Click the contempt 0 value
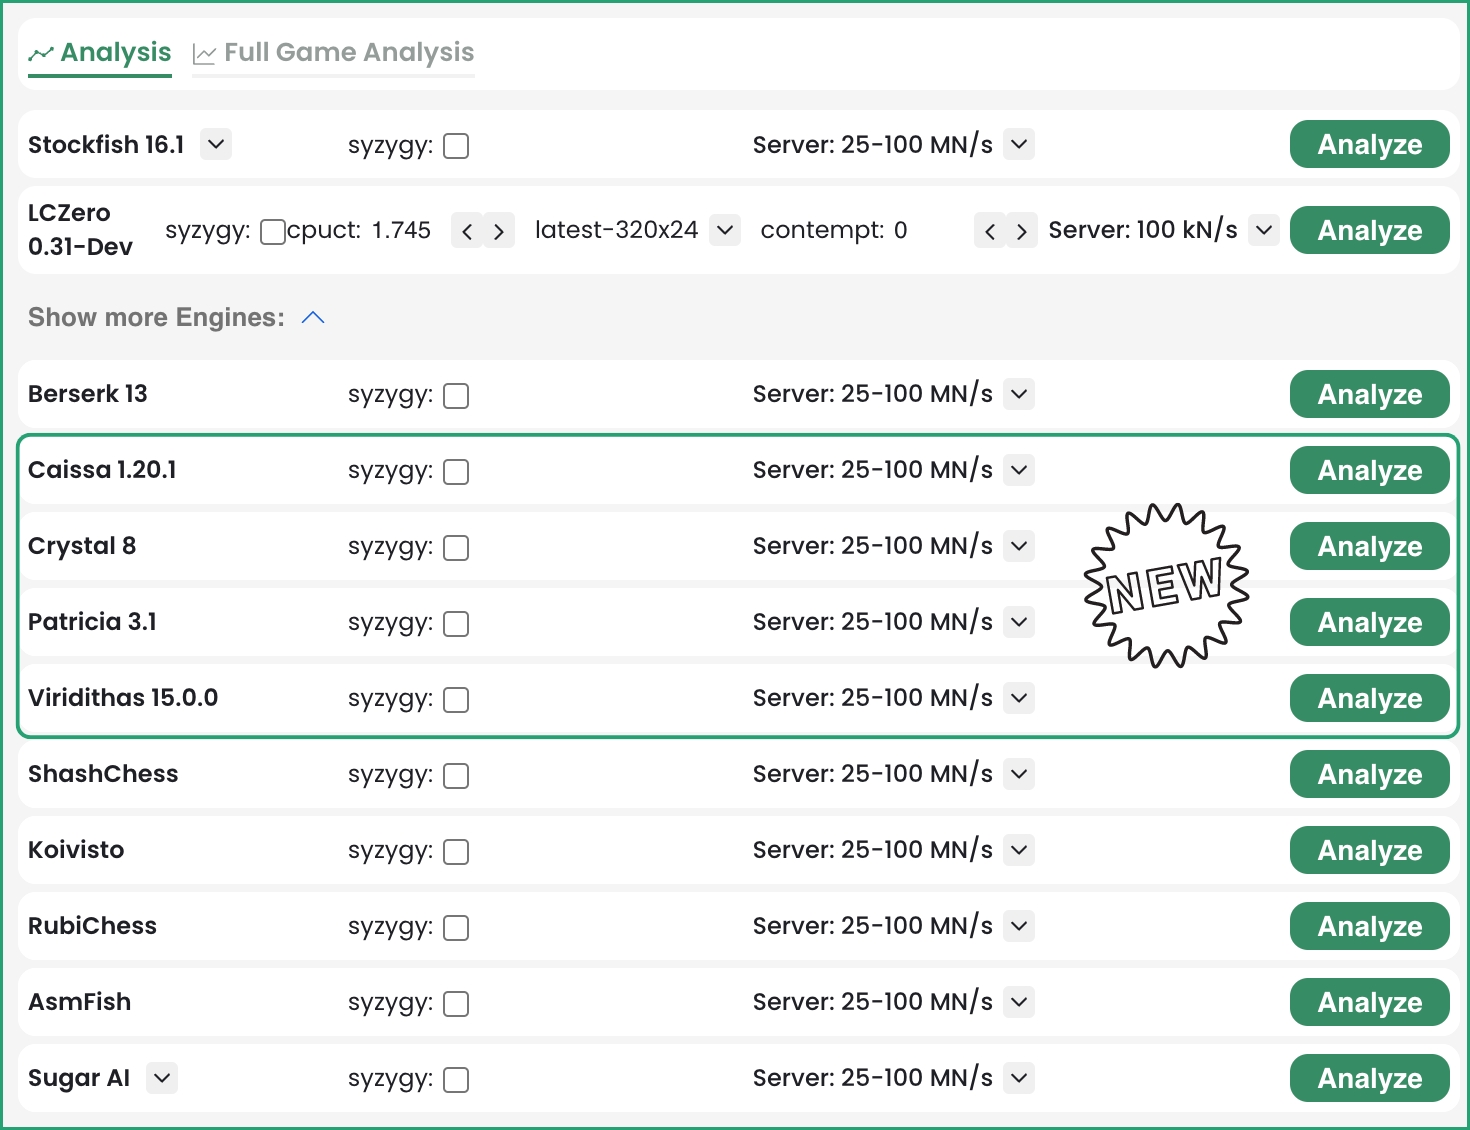 pyautogui.click(x=900, y=230)
